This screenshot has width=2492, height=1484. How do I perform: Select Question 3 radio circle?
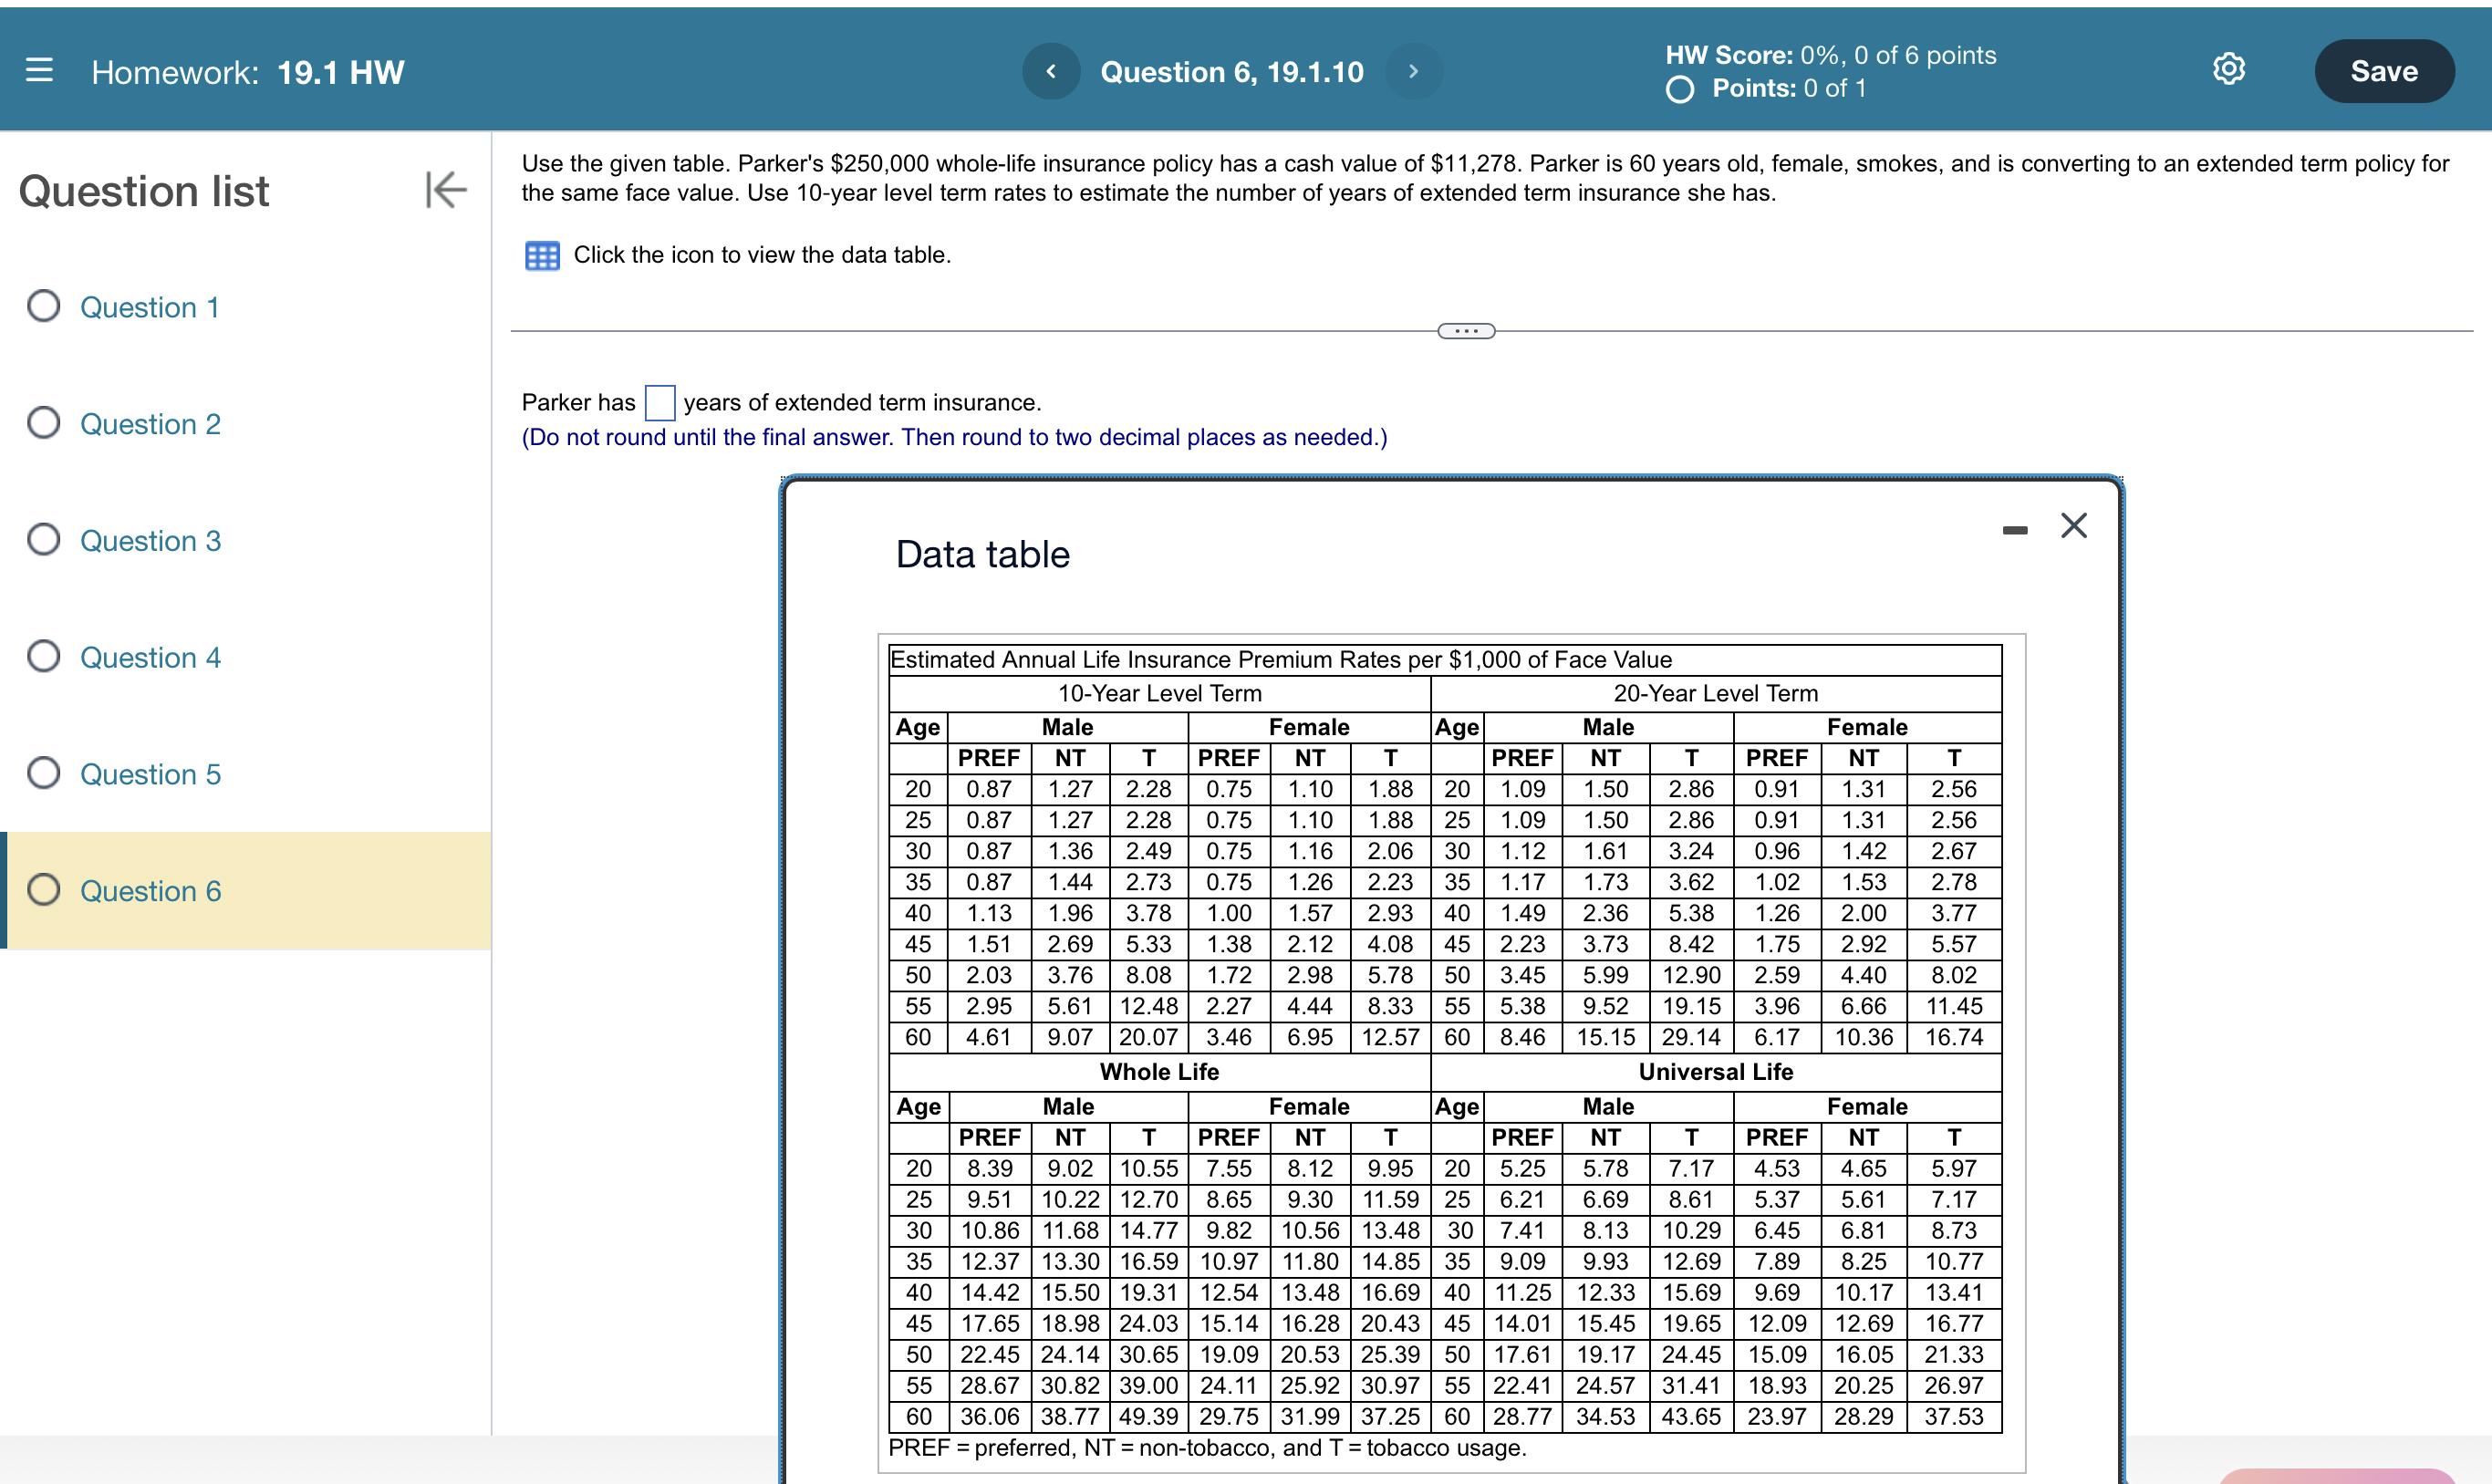pyautogui.click(x=43, y=540)
